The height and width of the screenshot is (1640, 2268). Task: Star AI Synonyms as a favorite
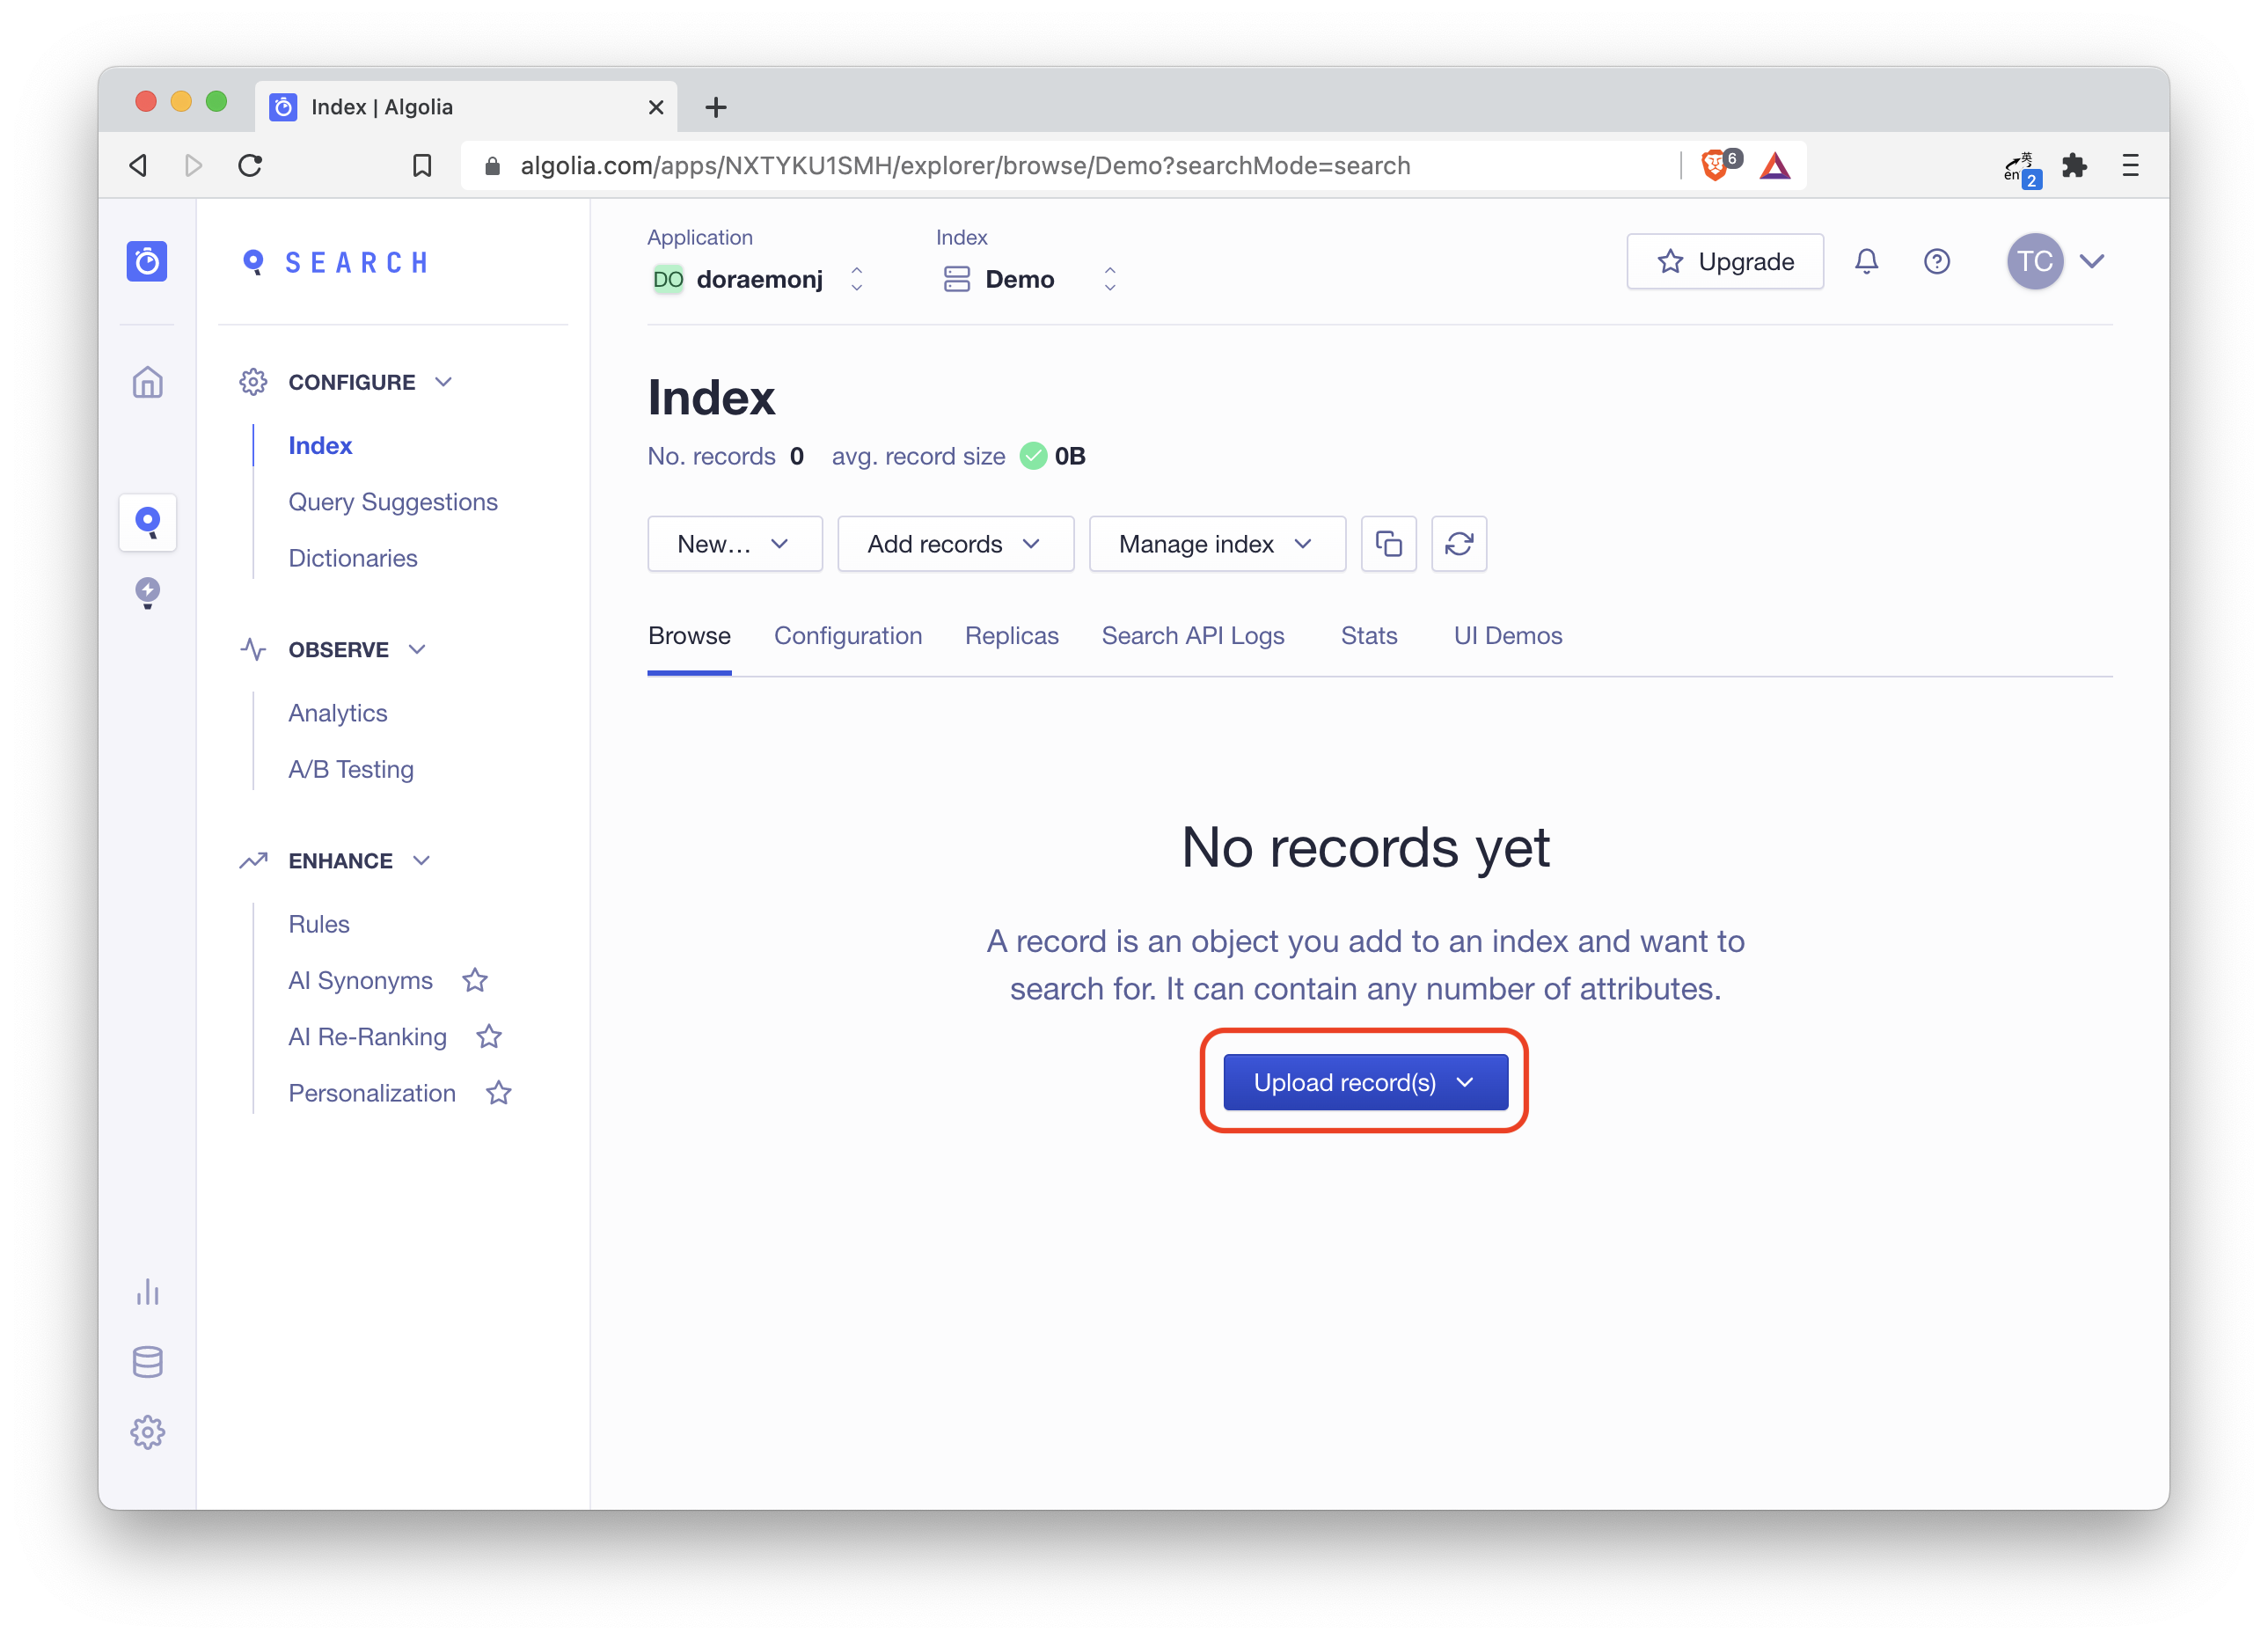click(475, 980)
